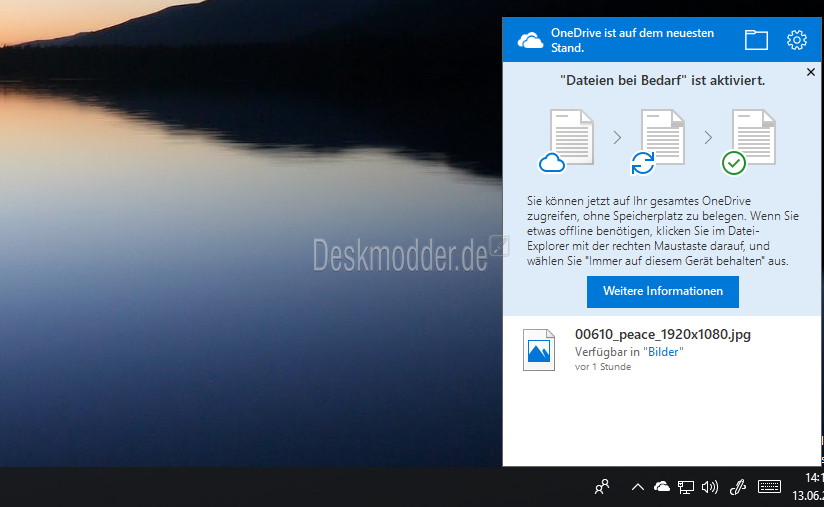Click the syncing document illustration
This screenshot has width=824, height=507.
click(x=658, y=141)
